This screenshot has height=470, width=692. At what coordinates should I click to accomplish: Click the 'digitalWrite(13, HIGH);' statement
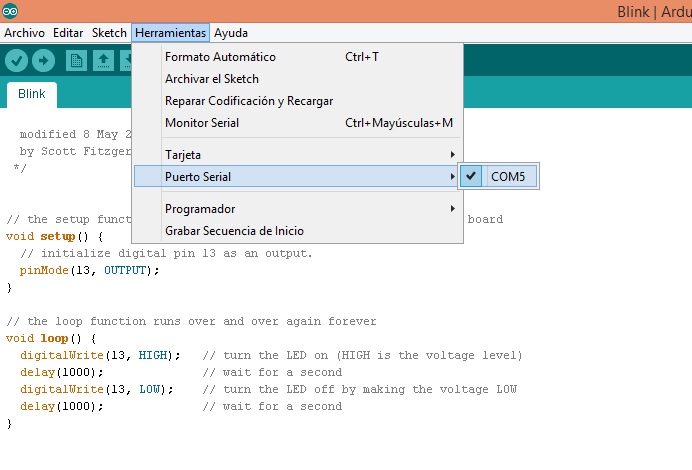[x=100, y=355]
